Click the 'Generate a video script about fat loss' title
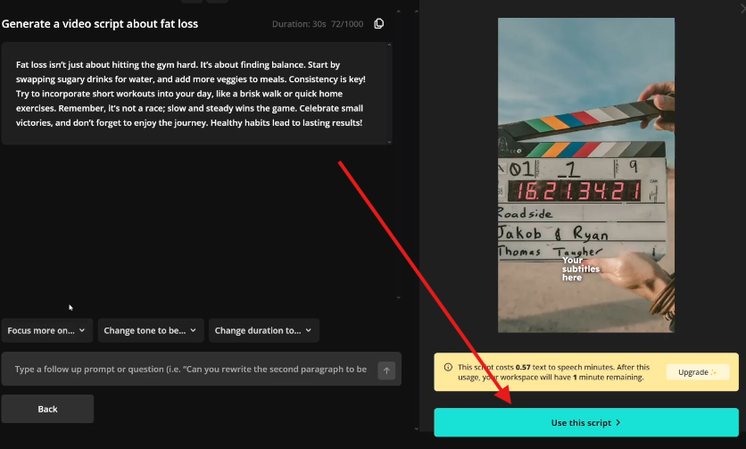 pos(100,24)
